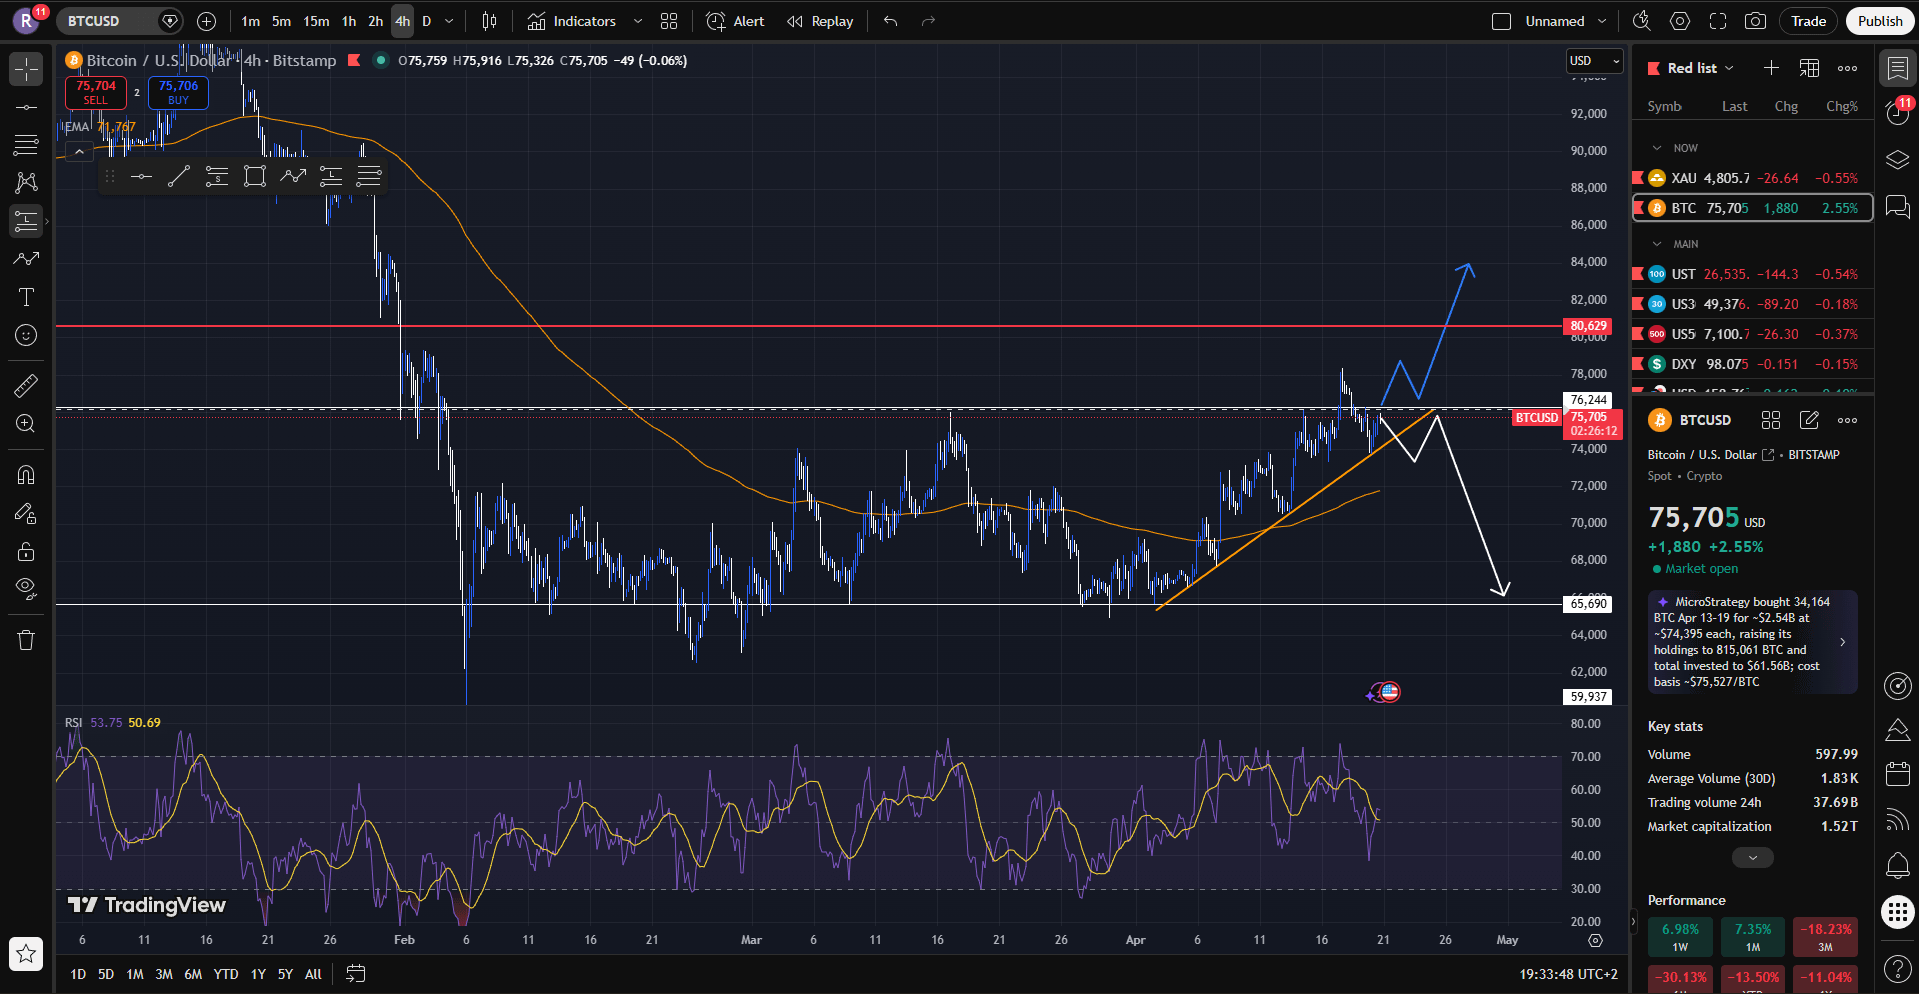Click the Publish button
The height and width of the screenshot is (994, 1919).
[1879, 21]
